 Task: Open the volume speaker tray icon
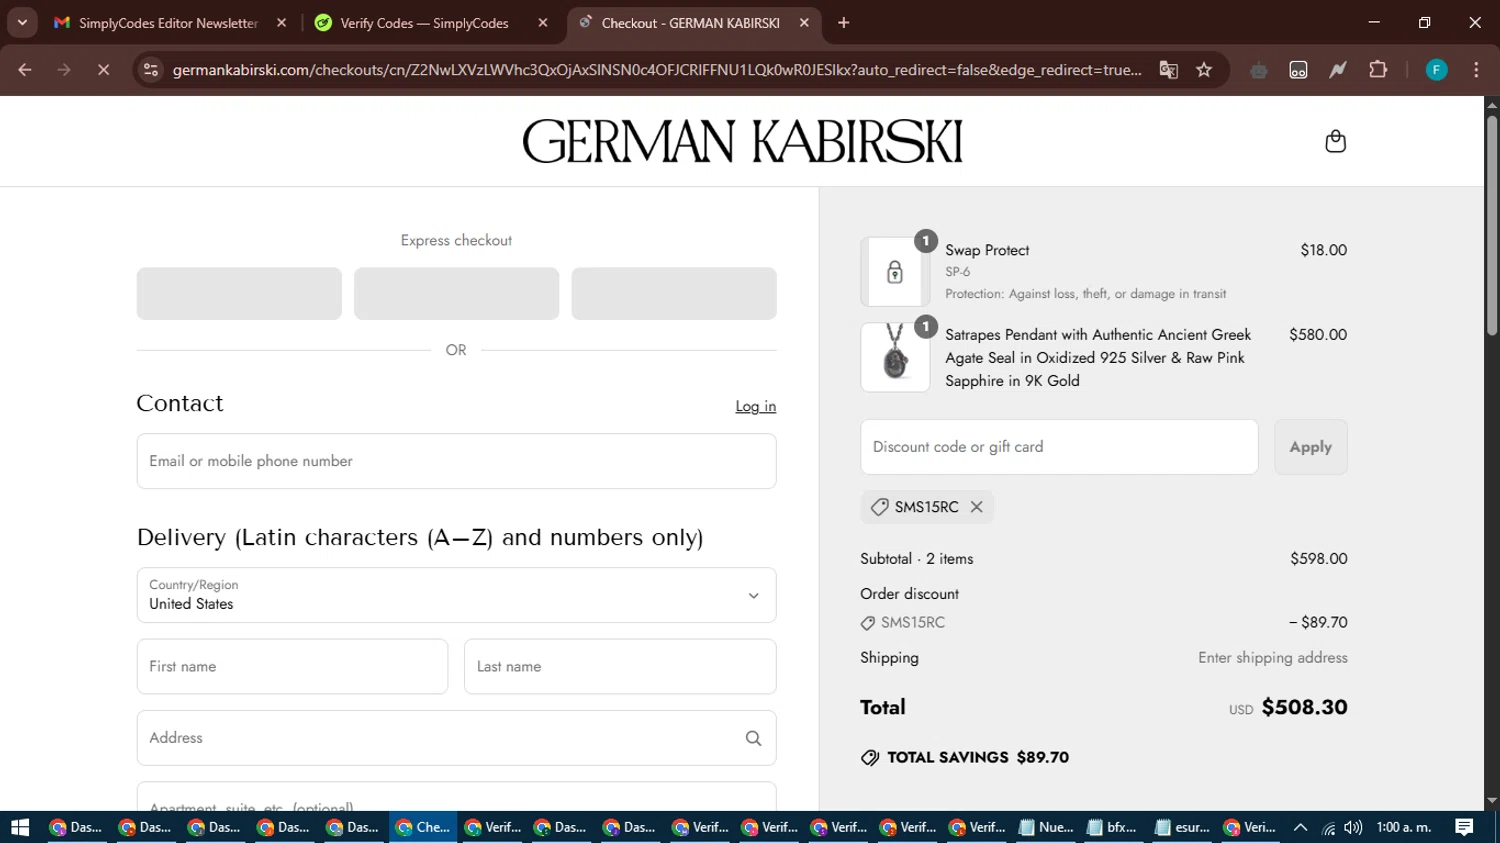point(1353,827)
